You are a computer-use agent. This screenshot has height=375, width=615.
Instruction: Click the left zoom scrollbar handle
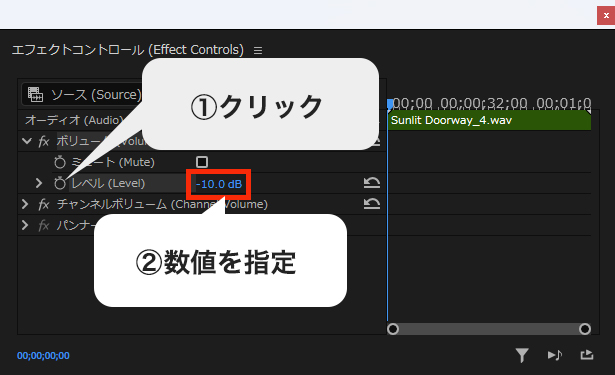pyautogui.click(x=393, y=329)
